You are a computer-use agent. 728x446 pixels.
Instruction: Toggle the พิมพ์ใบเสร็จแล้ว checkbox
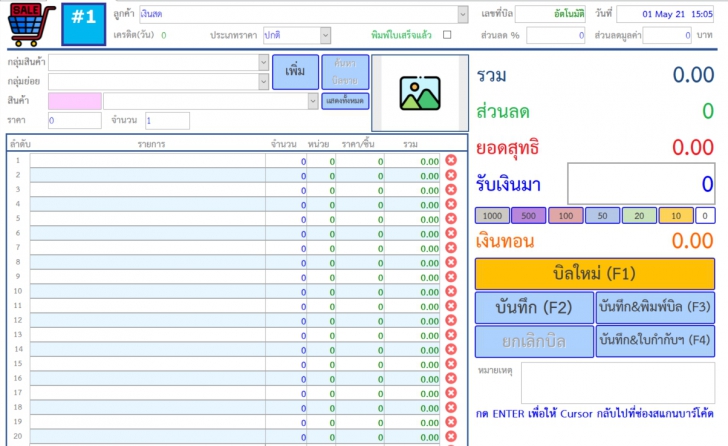447,35
